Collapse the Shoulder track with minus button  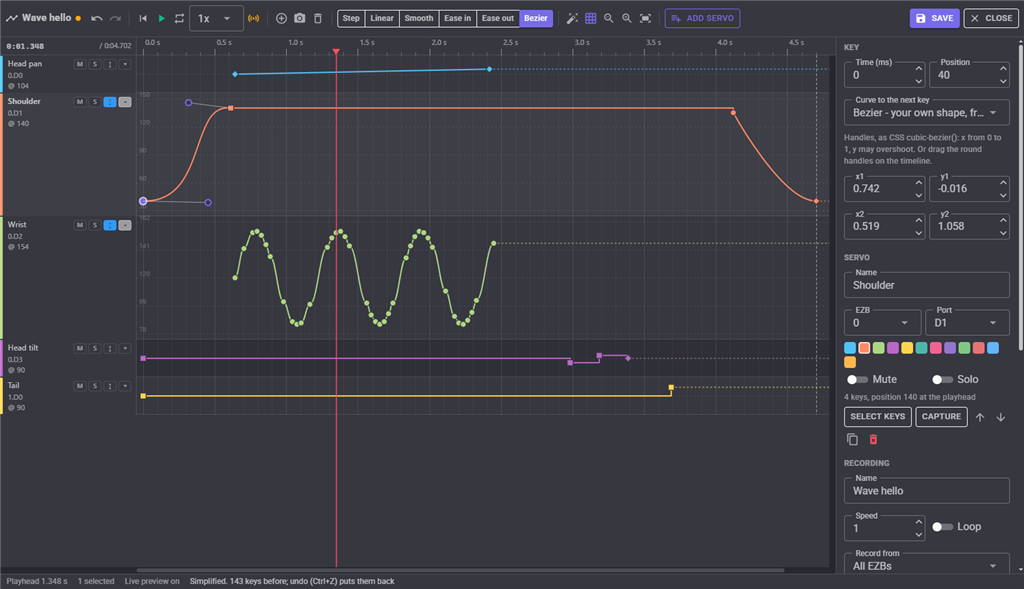(125, 102)
